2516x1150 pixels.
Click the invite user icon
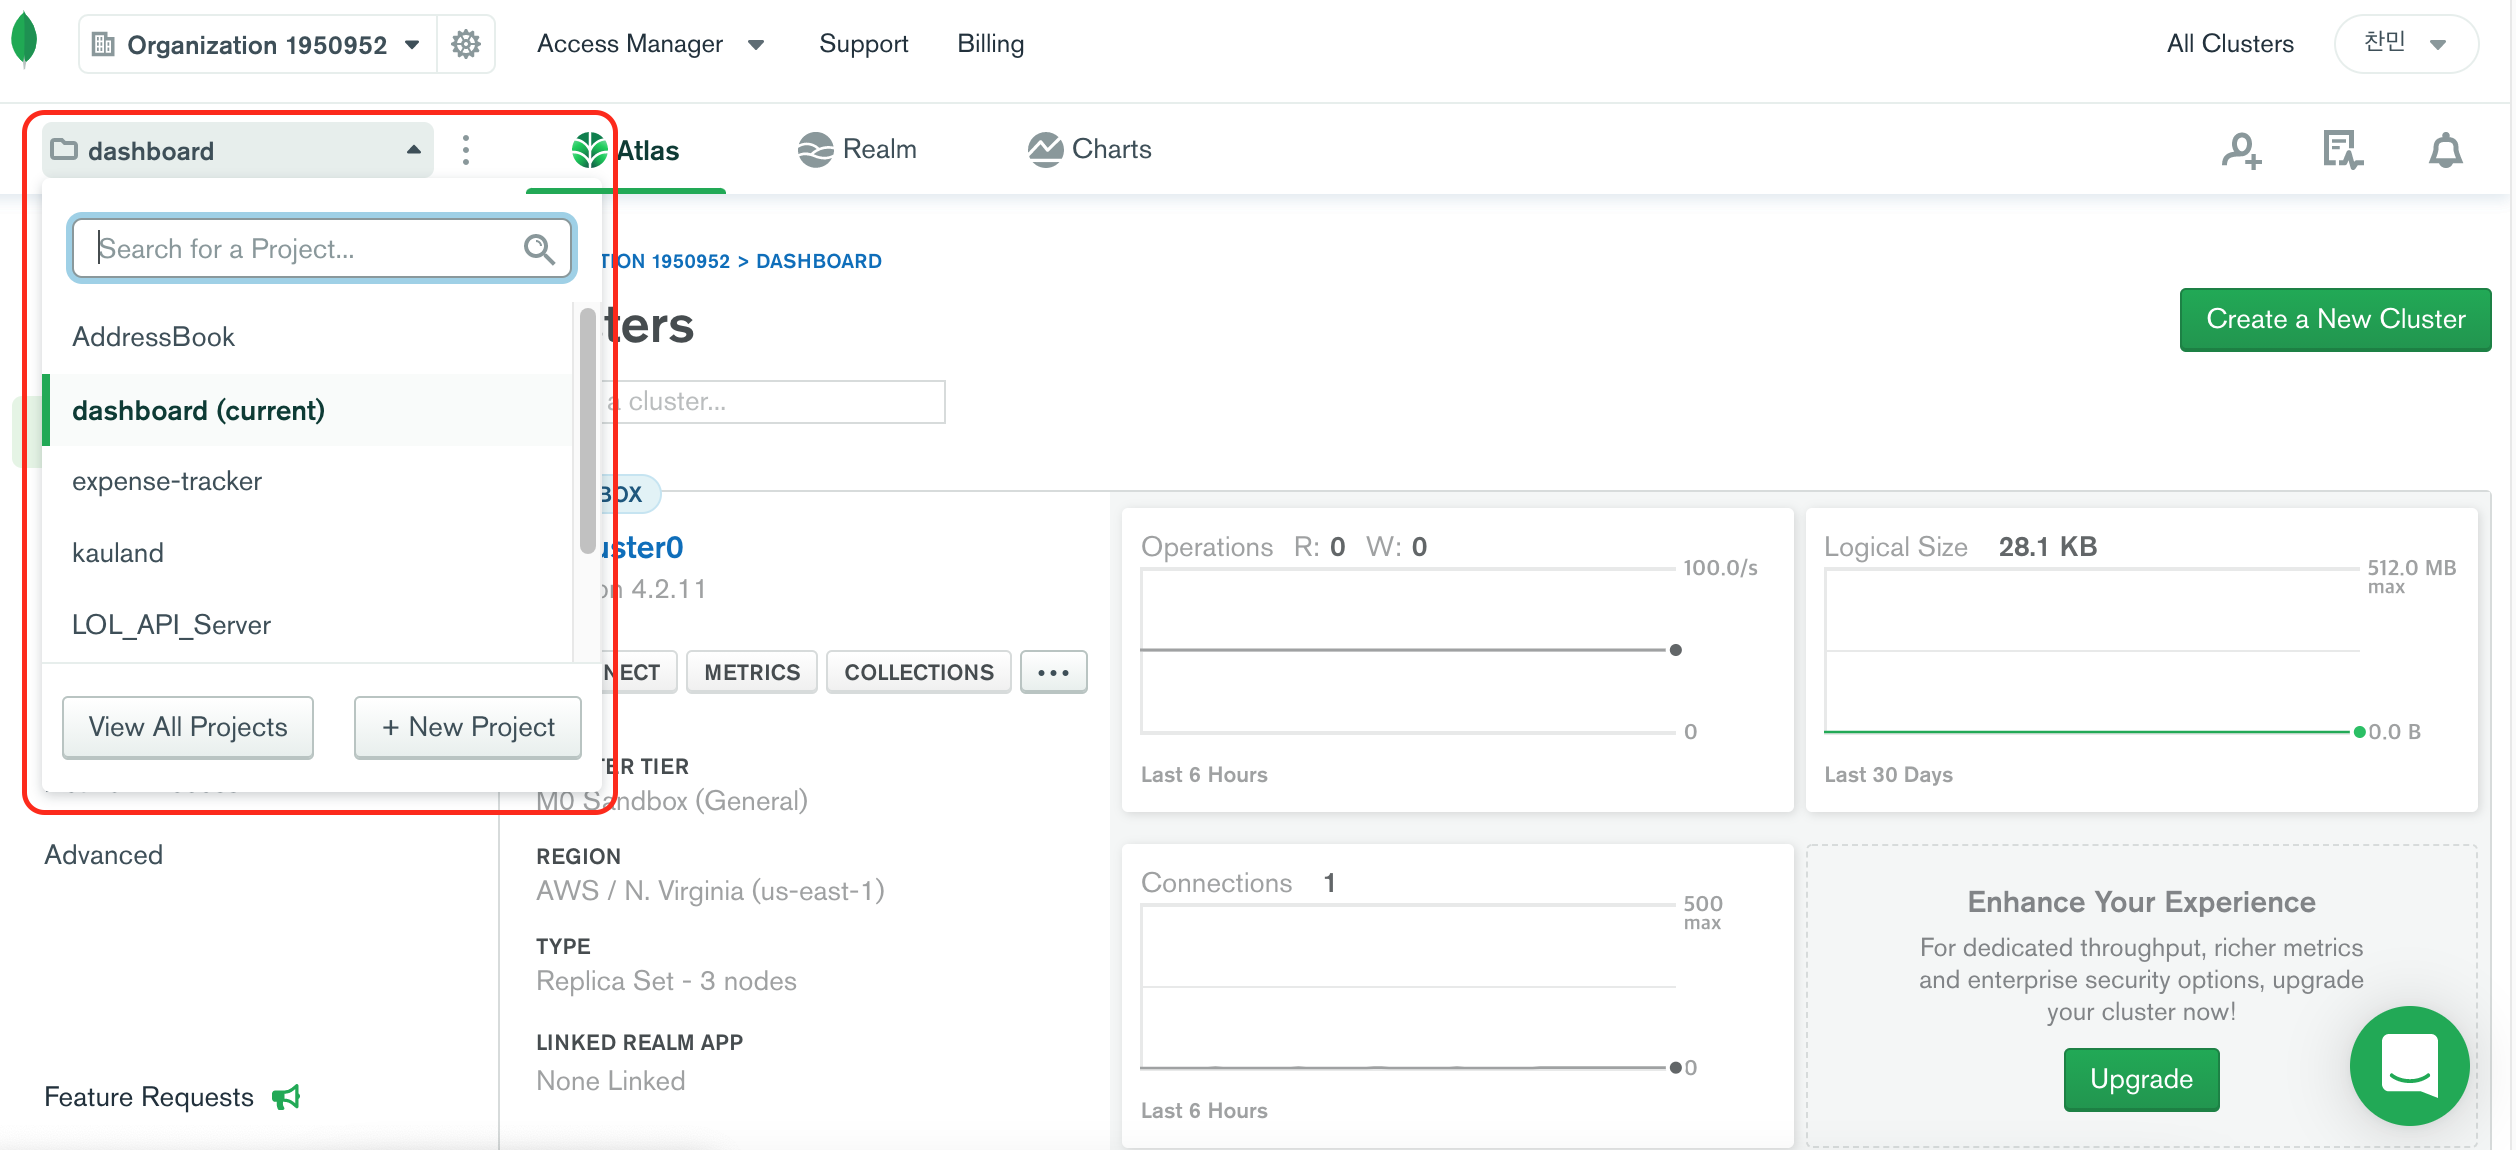pyautogui.click(x=2241, y=151)
